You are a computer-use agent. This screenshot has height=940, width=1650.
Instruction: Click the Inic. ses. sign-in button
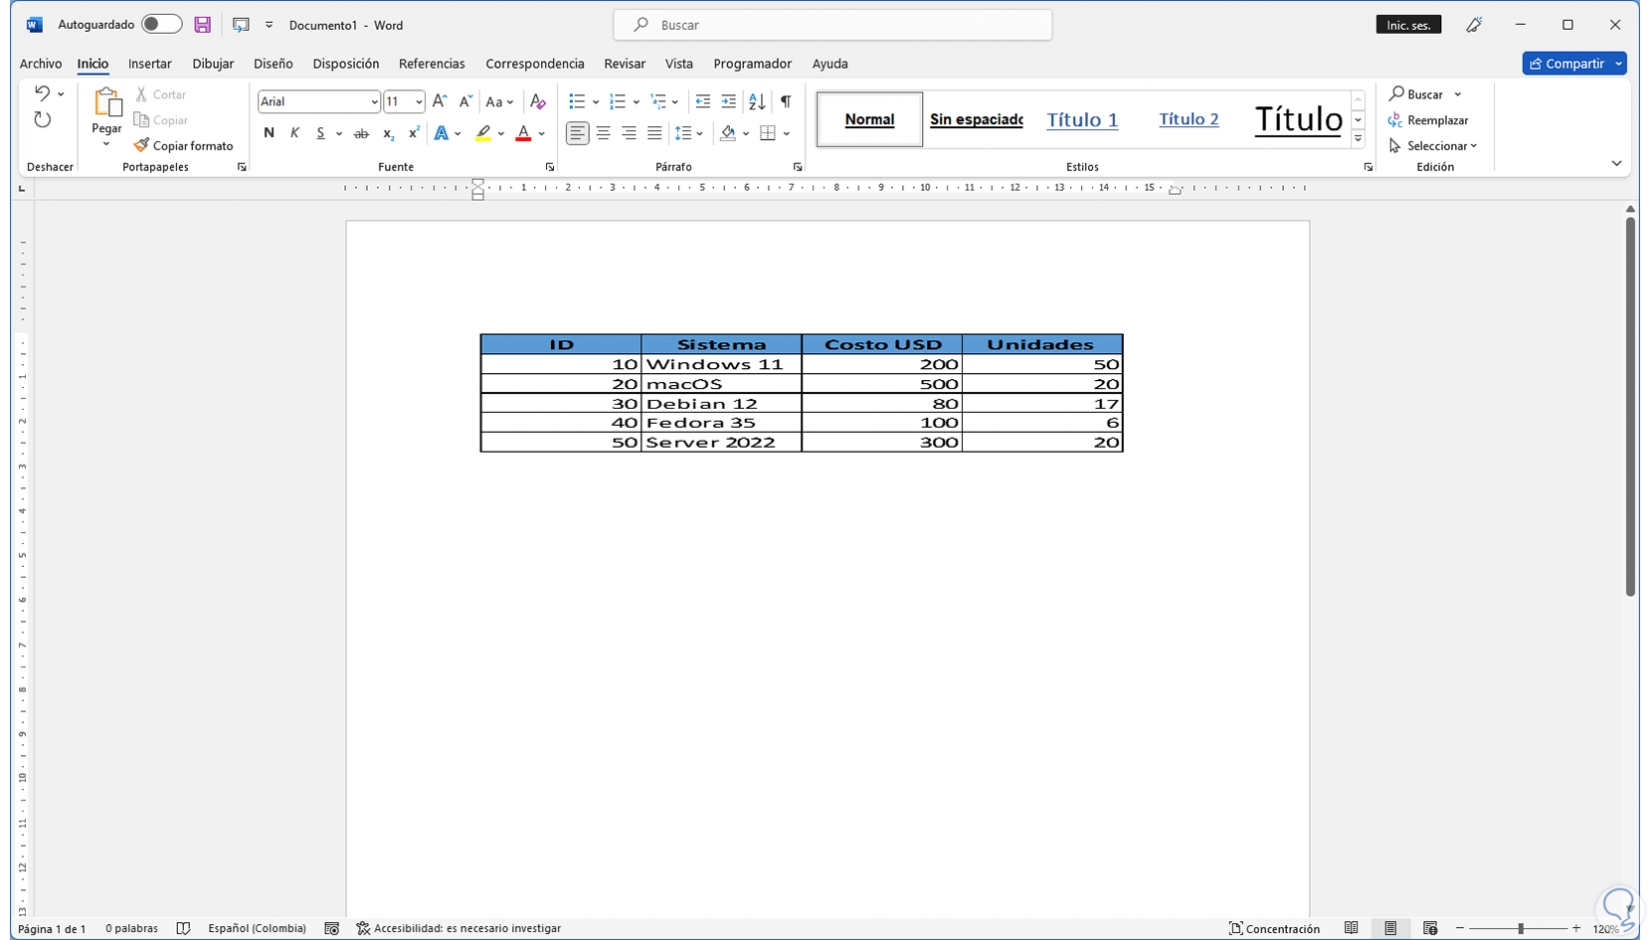(x=1409, y=25)
